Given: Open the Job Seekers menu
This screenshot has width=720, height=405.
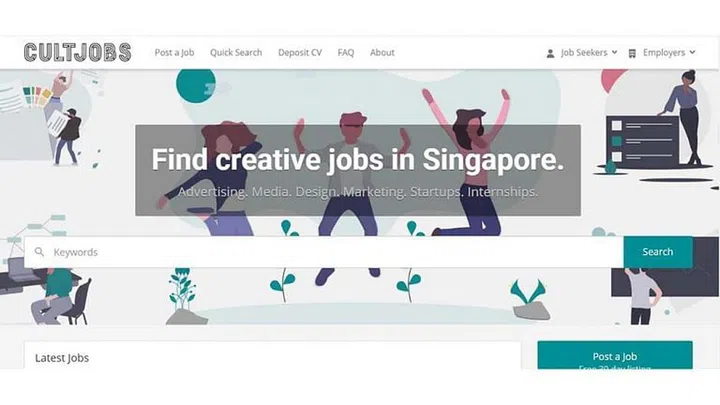Looking at the screenshot, I should [x=582, y=53].
